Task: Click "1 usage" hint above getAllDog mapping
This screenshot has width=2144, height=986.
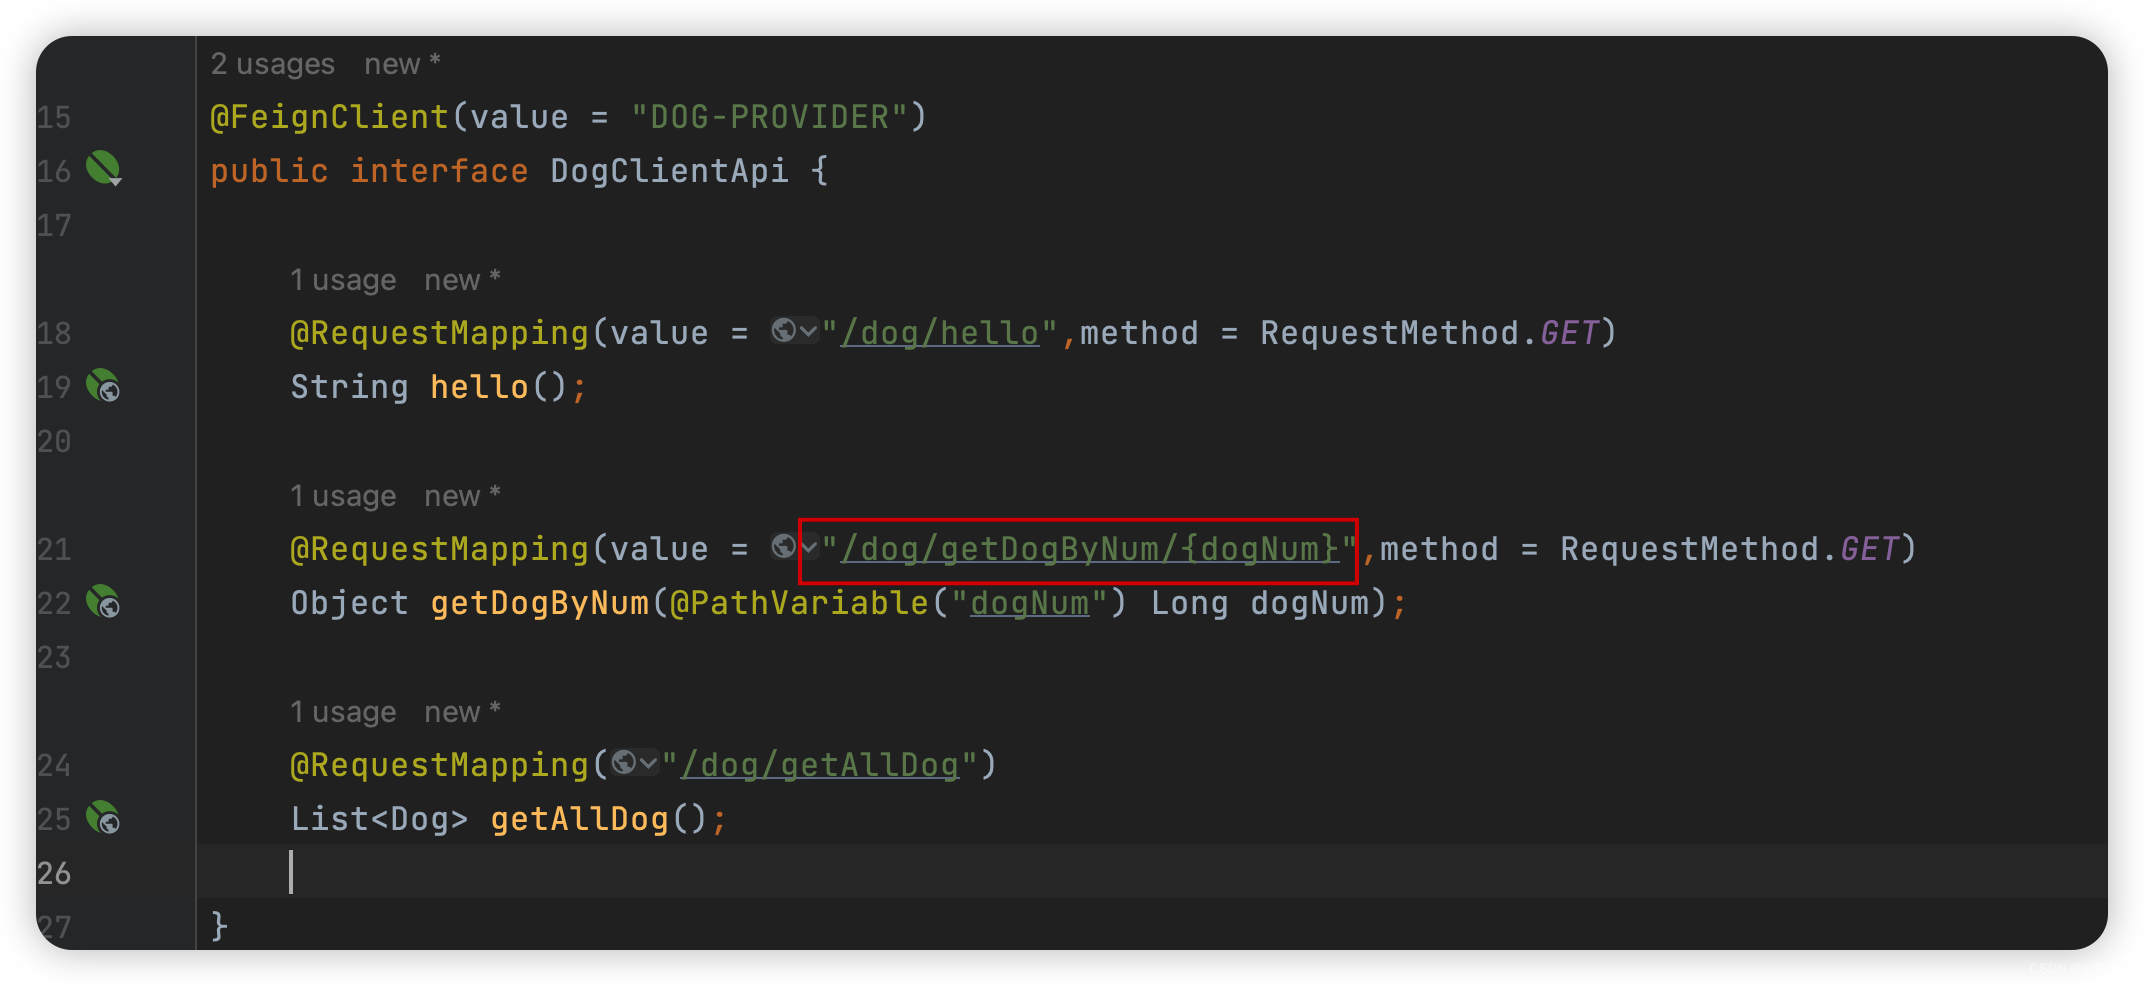Action: coord(343,712)
